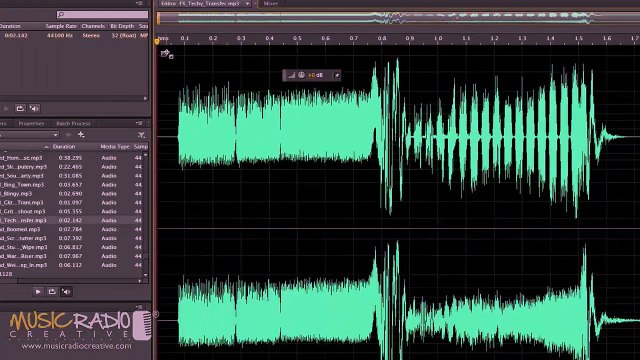Image resolution: width=640 pixels, height=360 pixels.
Task: Click the Media Browser Play preview button
Action: (38, 291)
